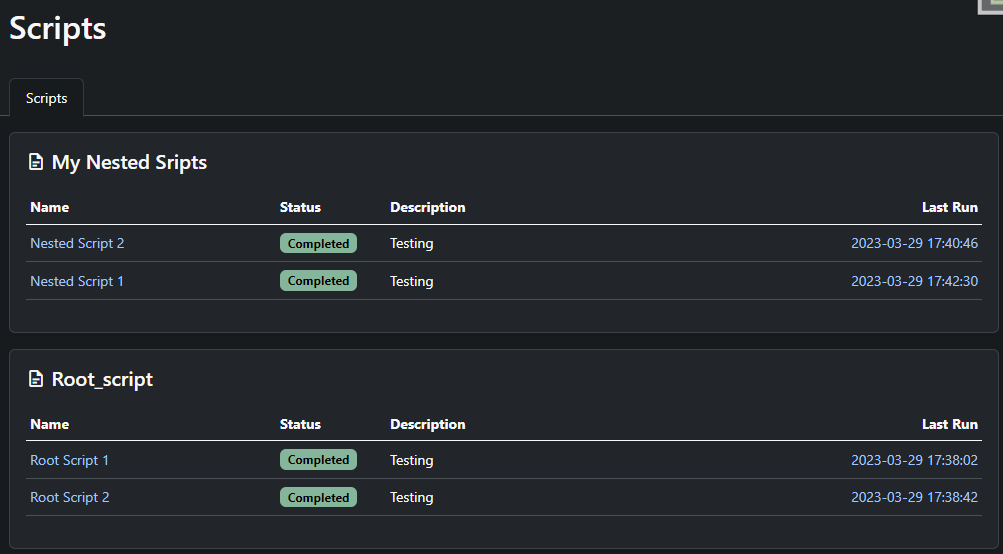Click Completed badge for Root Script 1
The image size is (1003, 554).
318,460
